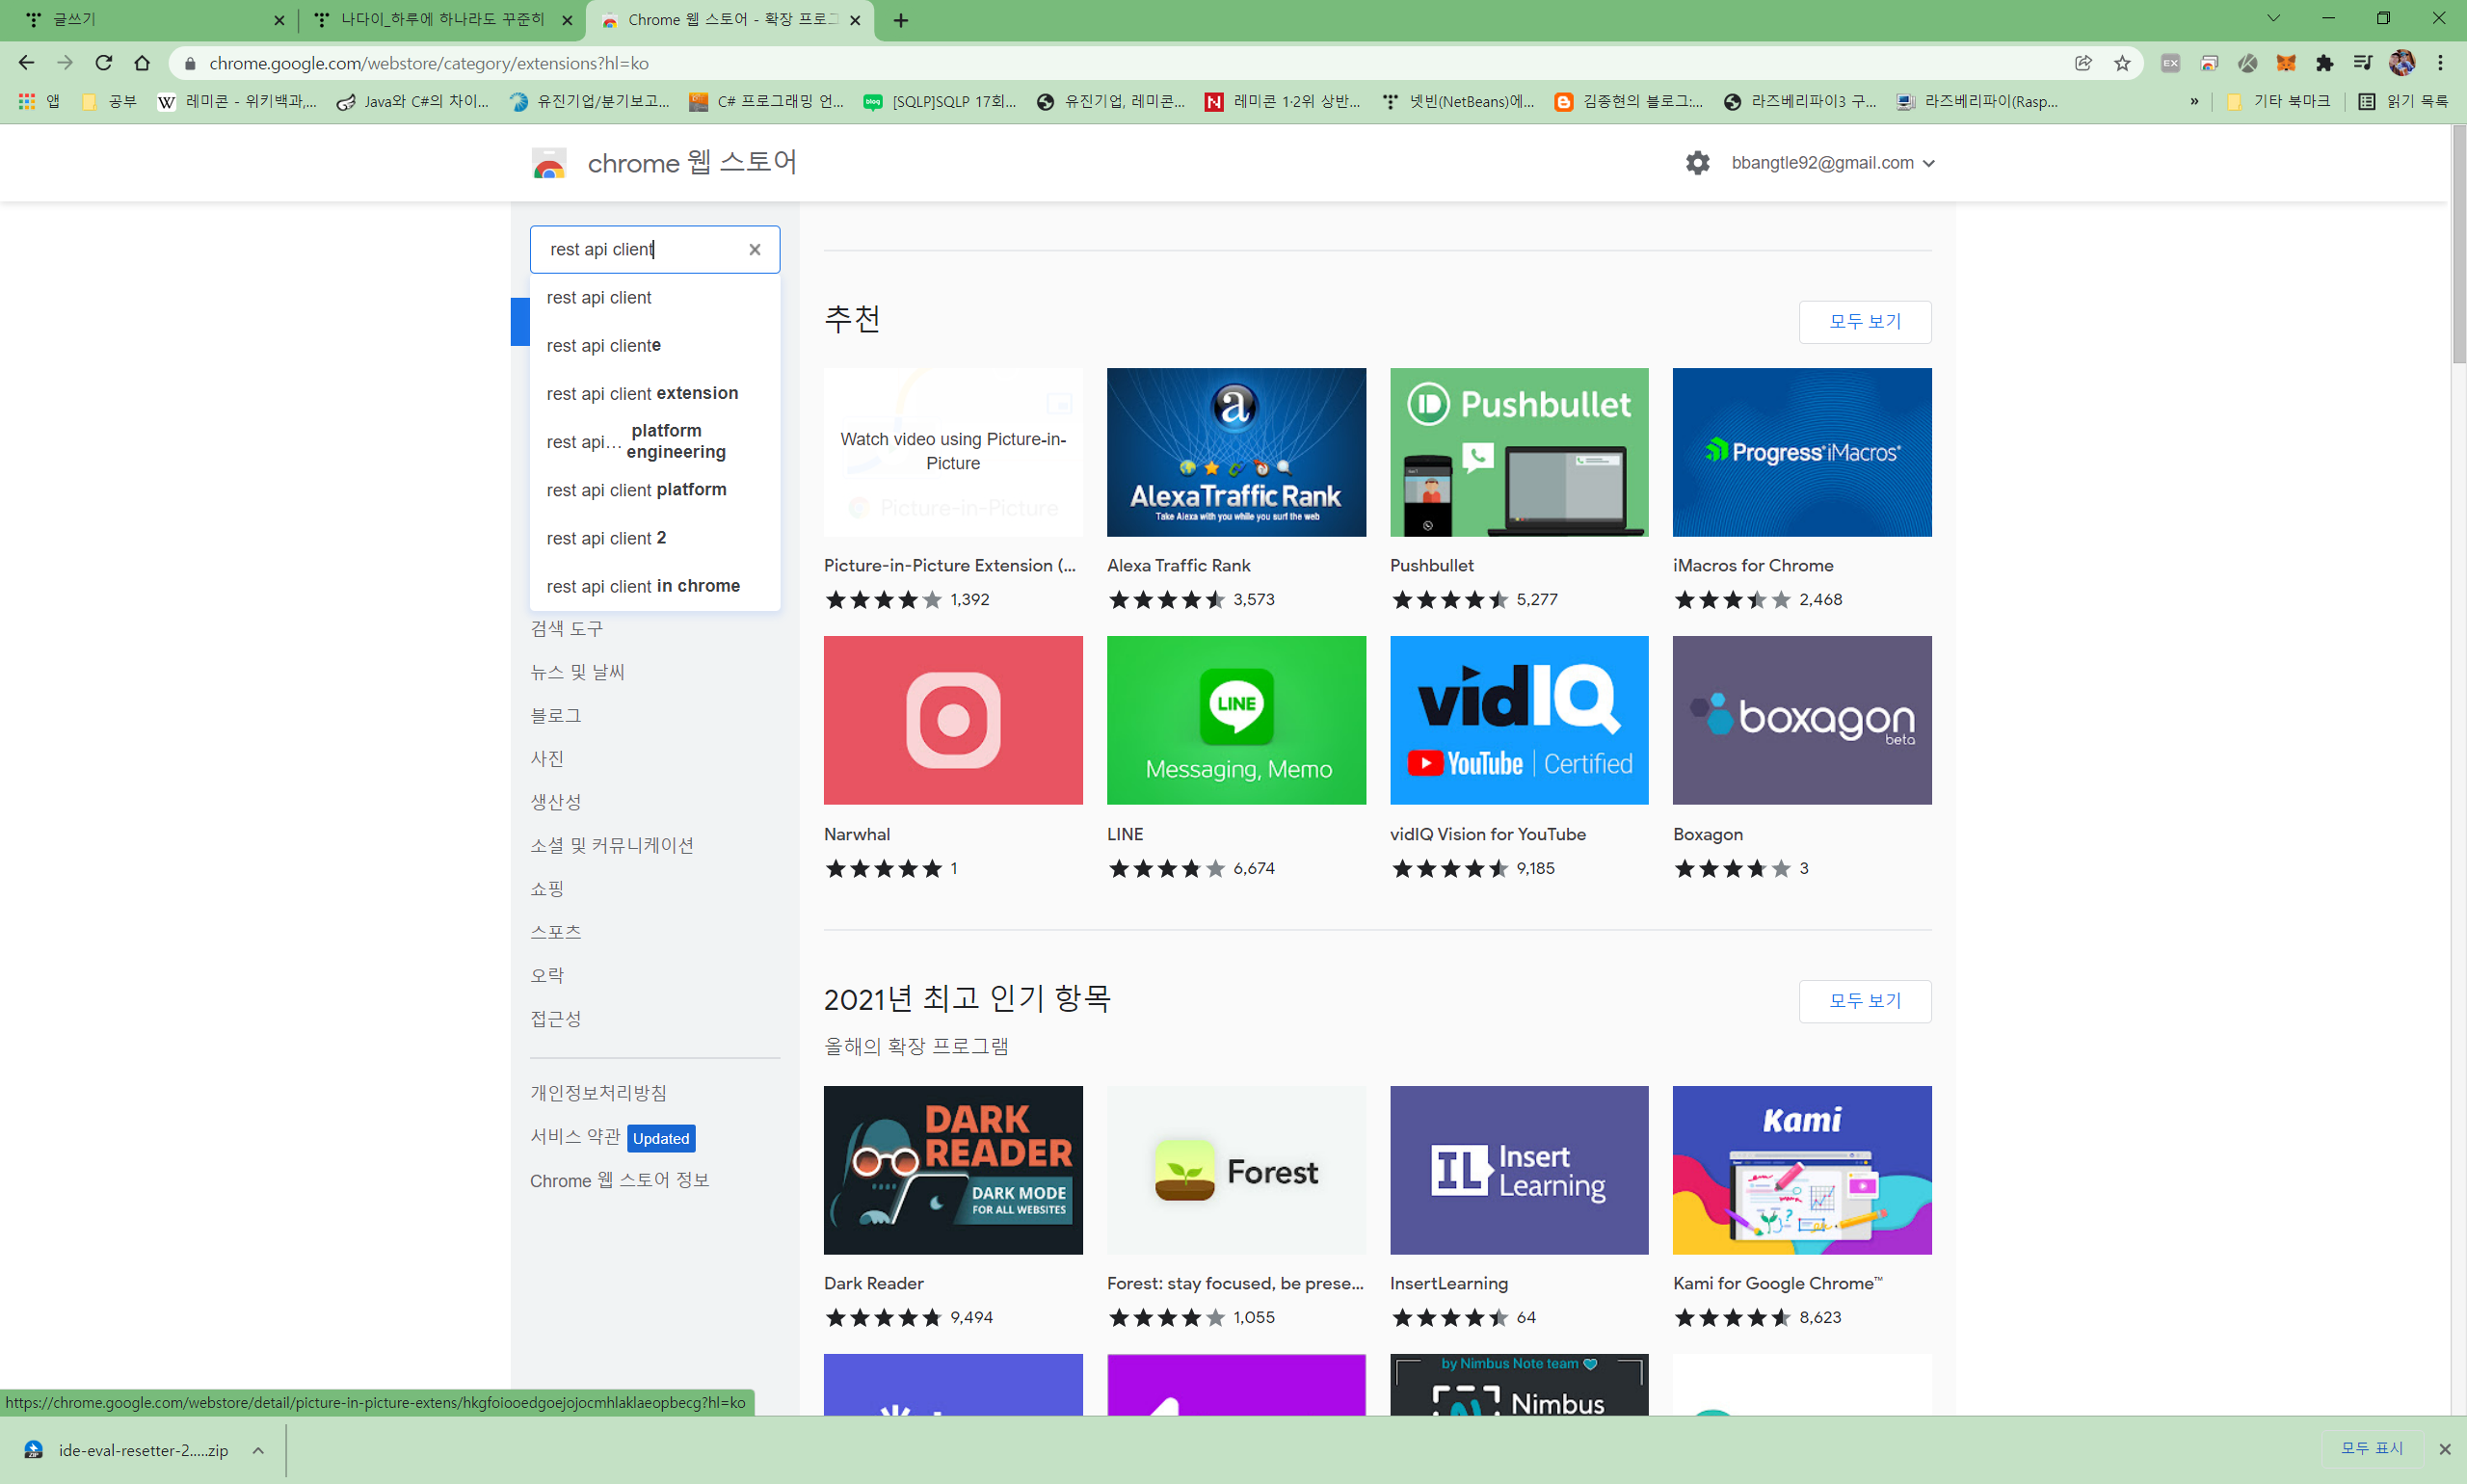The height and width of the screenshot is (1484, 2467).
Task: Share this page via share icon
Action: 2083,63
